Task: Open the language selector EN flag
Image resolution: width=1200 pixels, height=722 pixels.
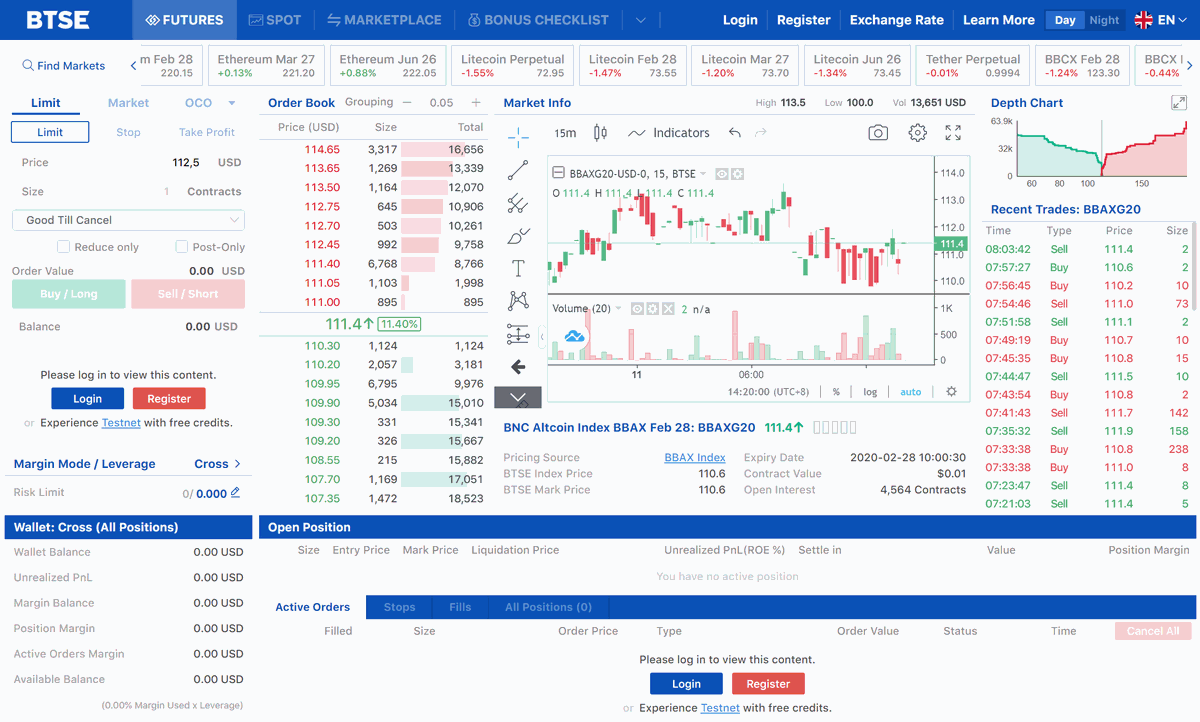Action: tap(1160, 20)
